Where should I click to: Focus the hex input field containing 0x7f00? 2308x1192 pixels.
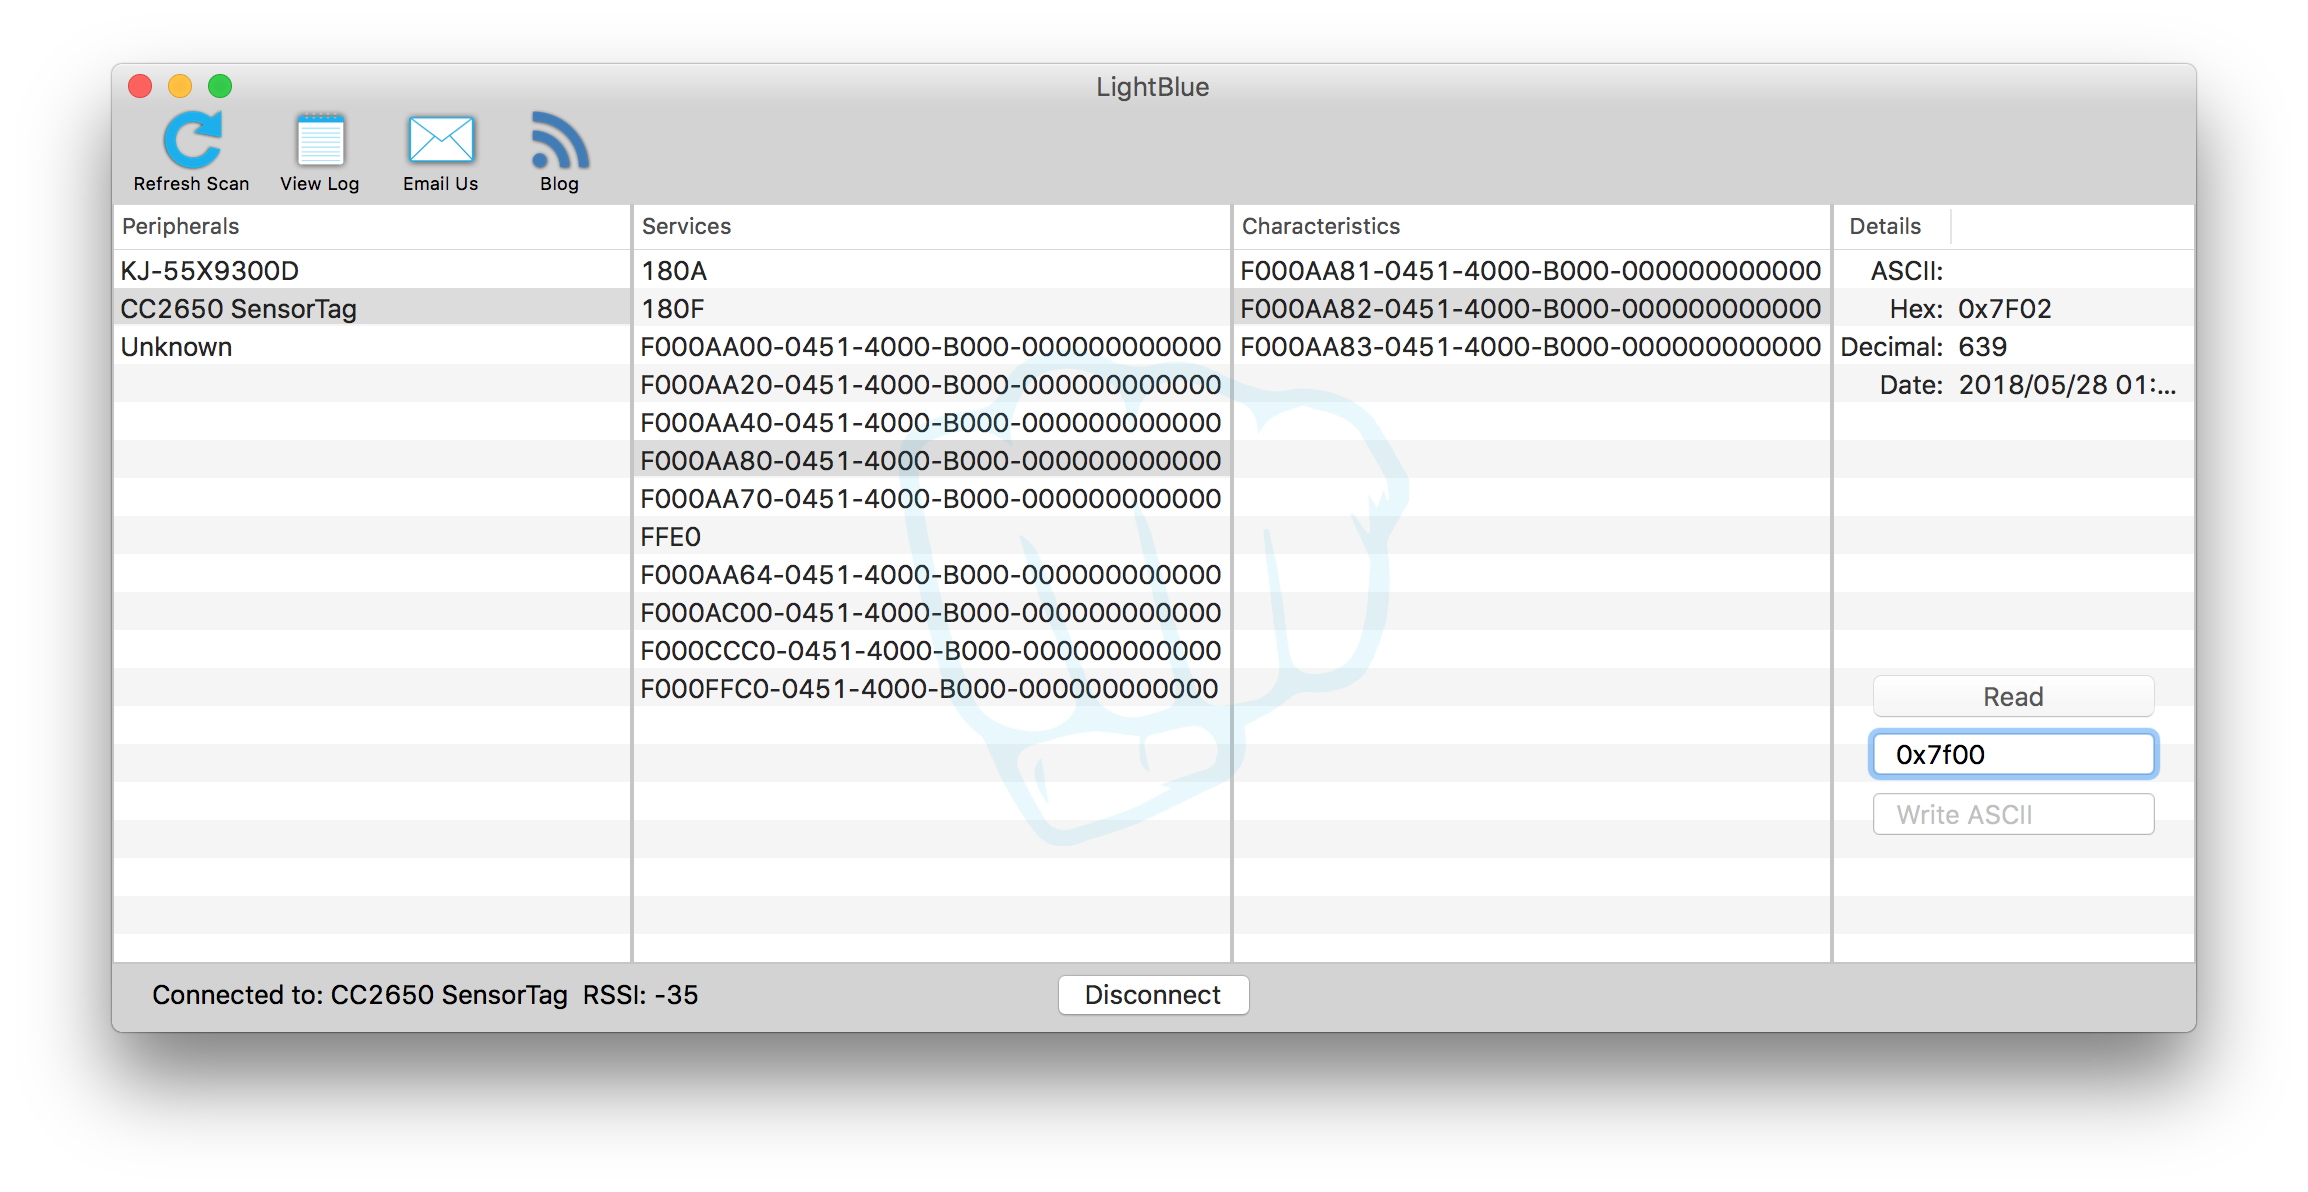coord(2013,755)
